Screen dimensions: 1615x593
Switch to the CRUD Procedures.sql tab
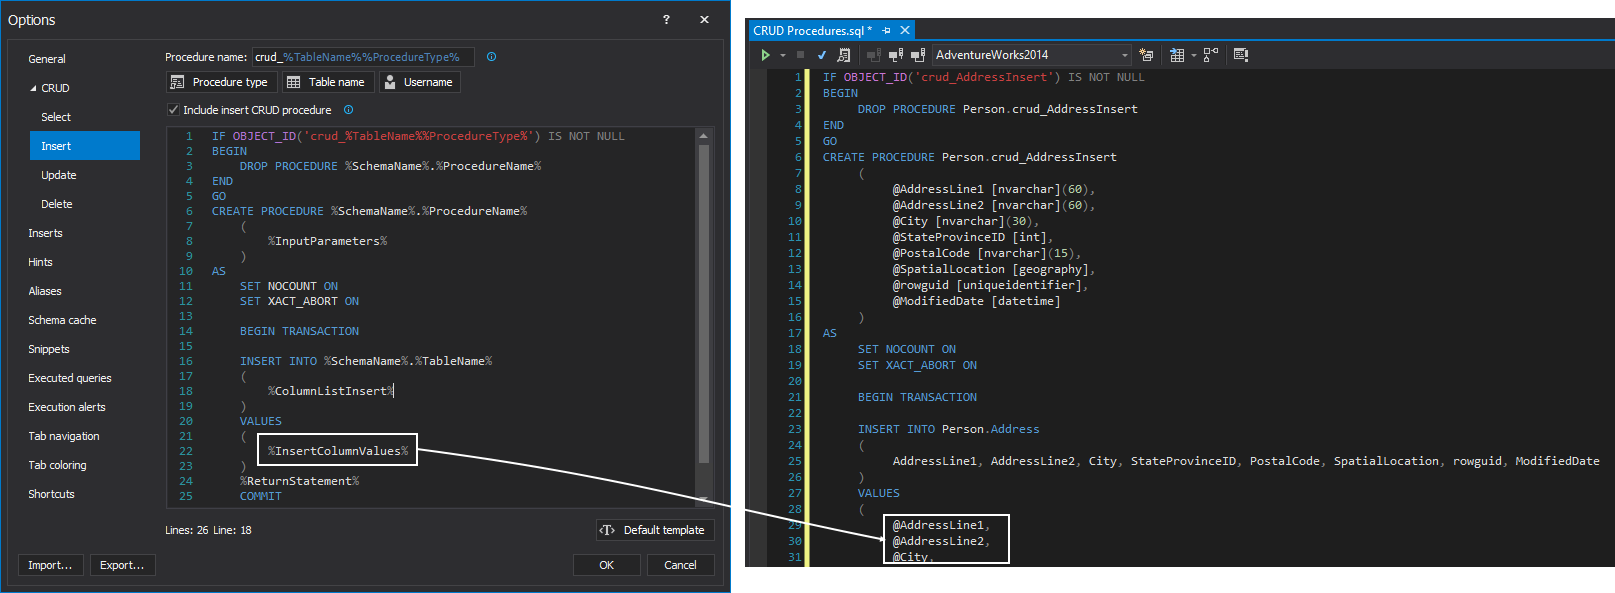(811, 31)
